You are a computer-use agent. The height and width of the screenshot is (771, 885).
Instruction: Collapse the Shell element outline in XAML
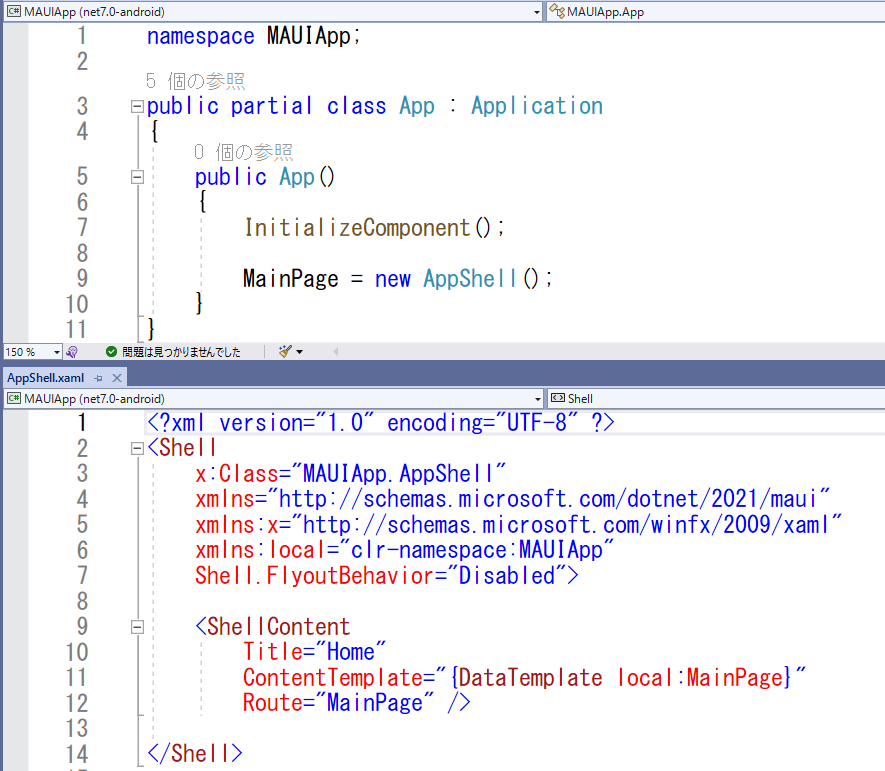pyautogui.click(x=137, y=449)
